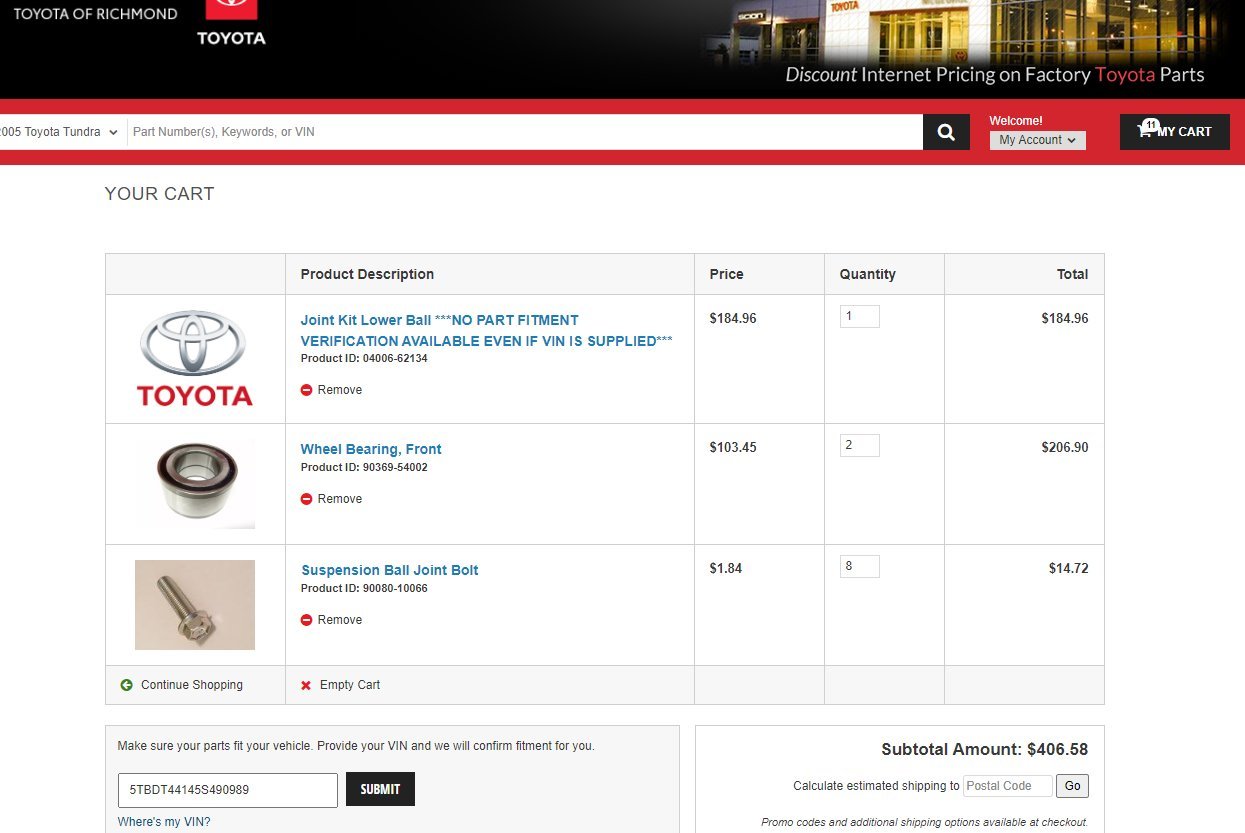Open the Suspension Ball Joint Bolt image
The height and width of the screenshot is (833, 1245).
tap(195, 605)
